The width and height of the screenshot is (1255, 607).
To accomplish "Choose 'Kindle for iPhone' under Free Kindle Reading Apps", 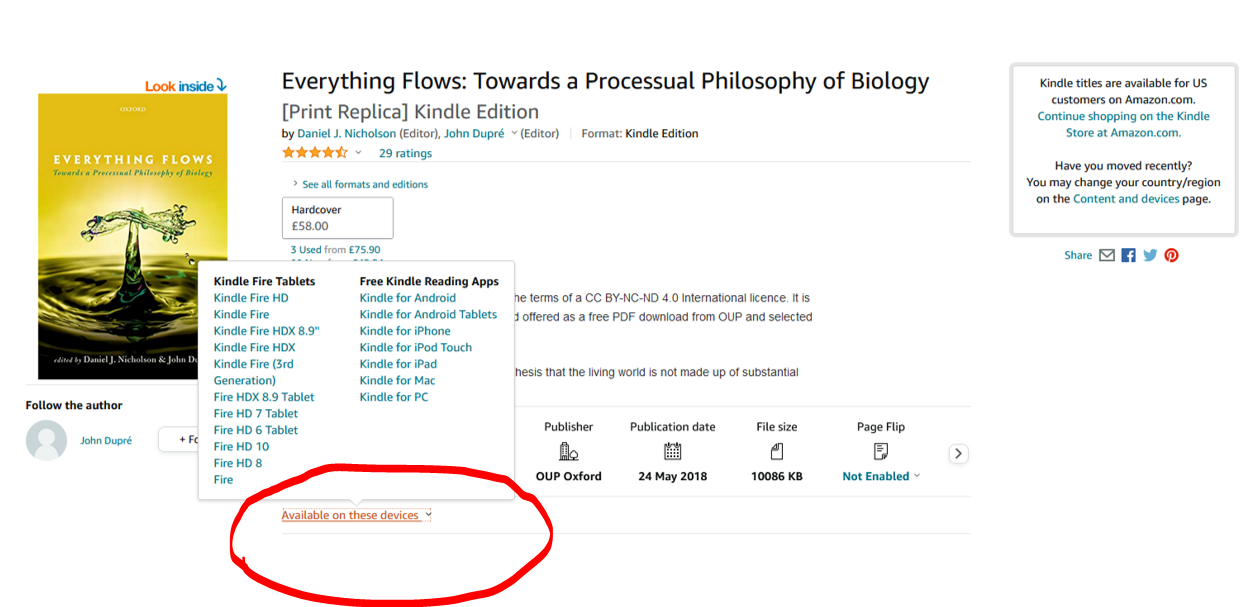I will coord(405,330).
